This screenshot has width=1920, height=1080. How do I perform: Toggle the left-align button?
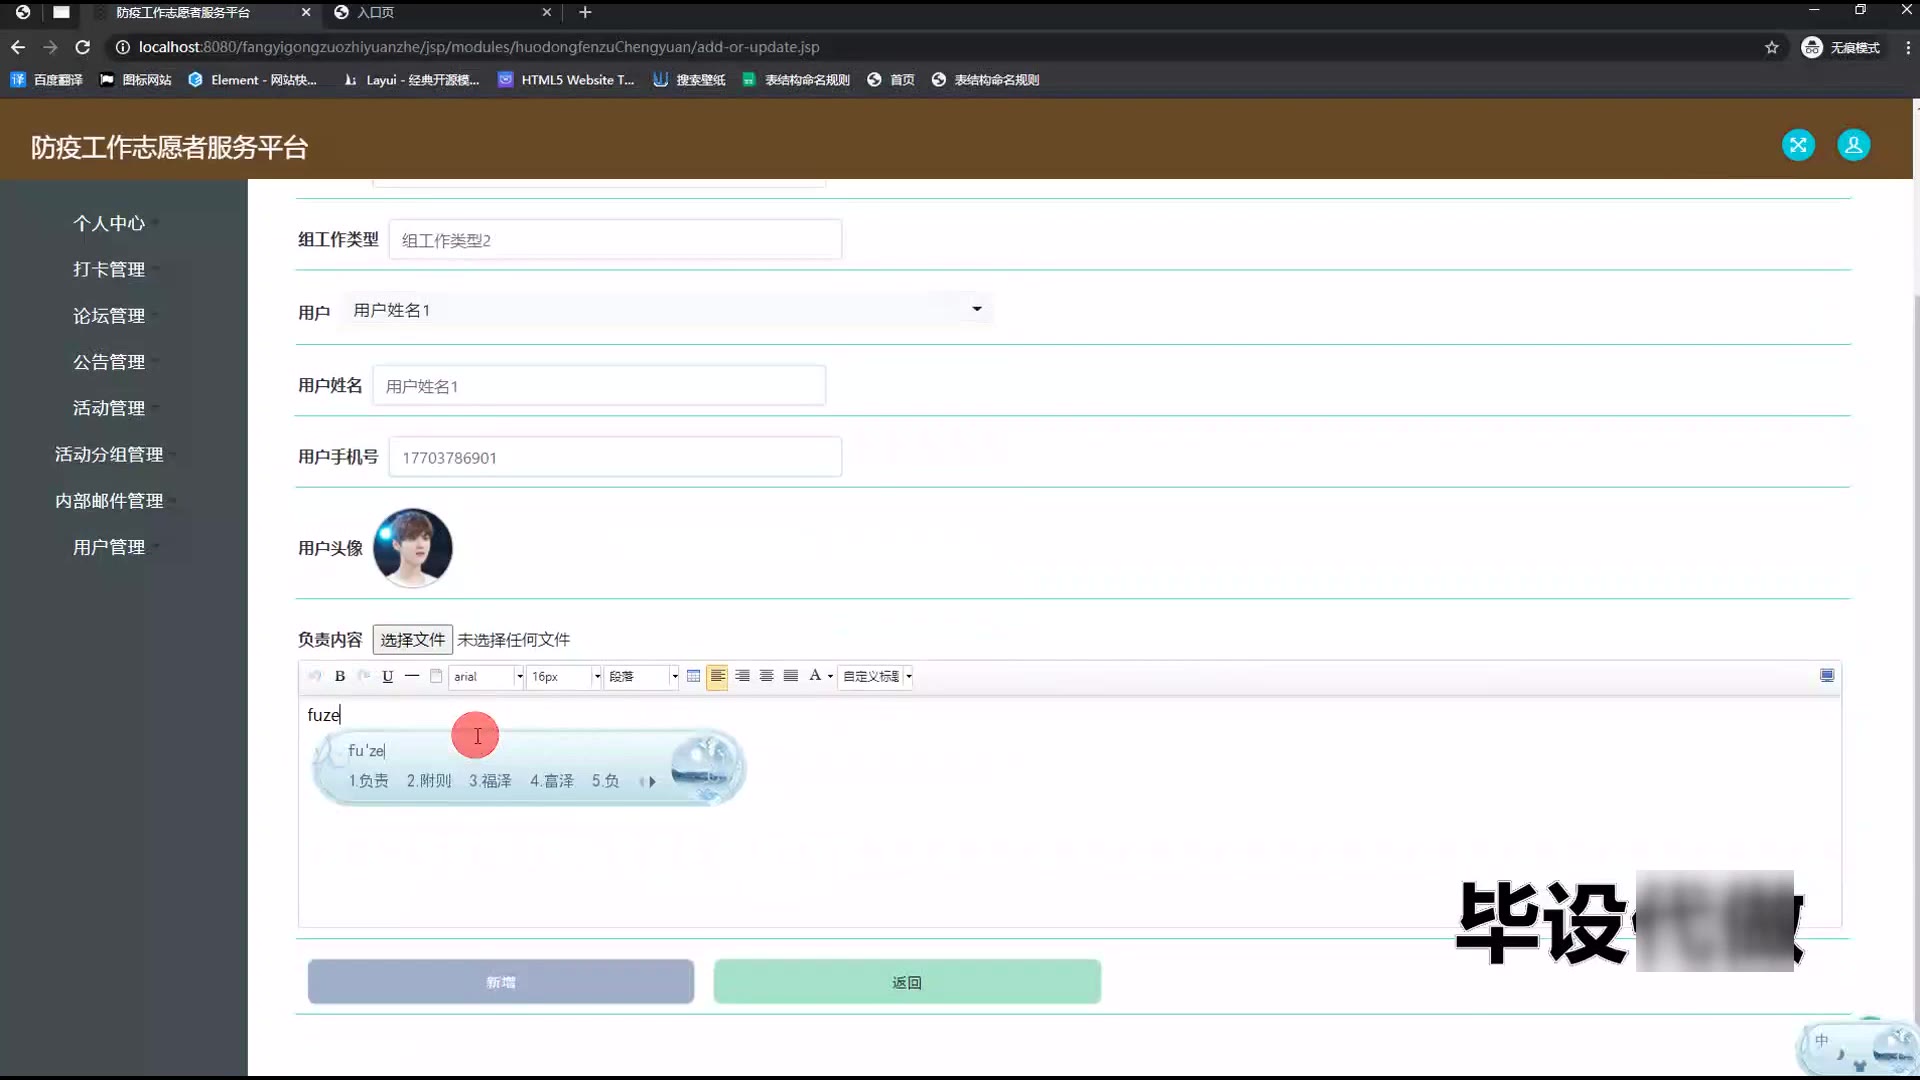717,676
